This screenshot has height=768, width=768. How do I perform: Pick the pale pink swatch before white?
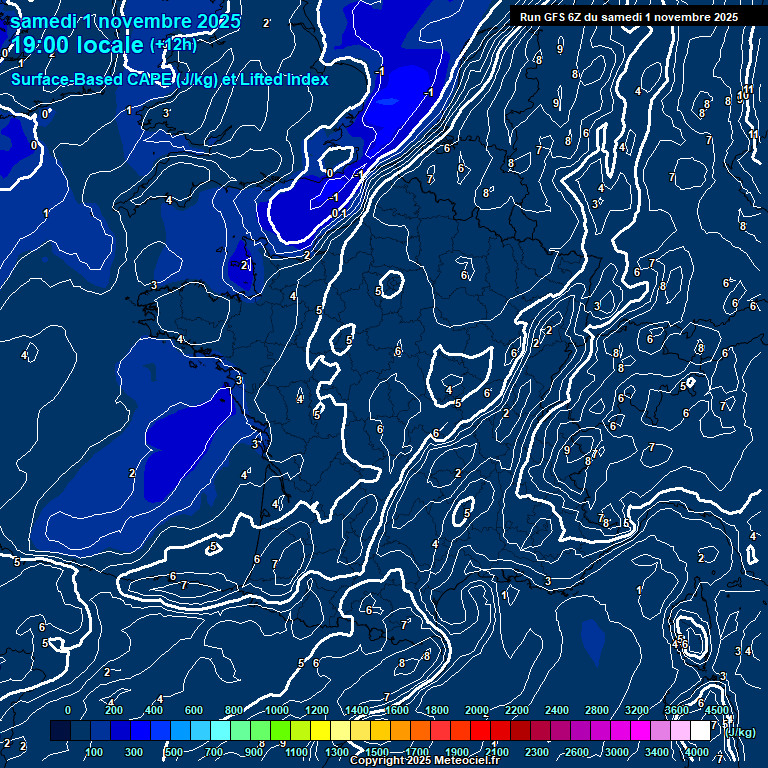pos(680,730)
